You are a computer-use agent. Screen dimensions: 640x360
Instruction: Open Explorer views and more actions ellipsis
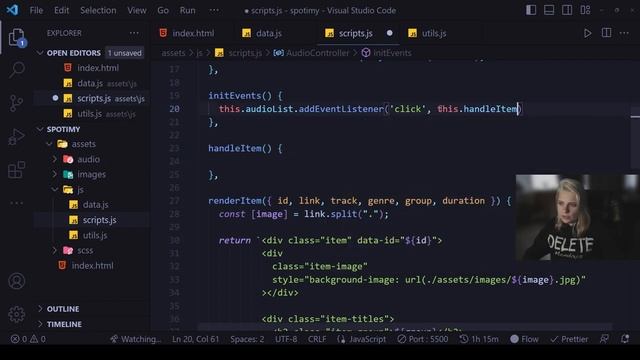(x=134, y=33)
